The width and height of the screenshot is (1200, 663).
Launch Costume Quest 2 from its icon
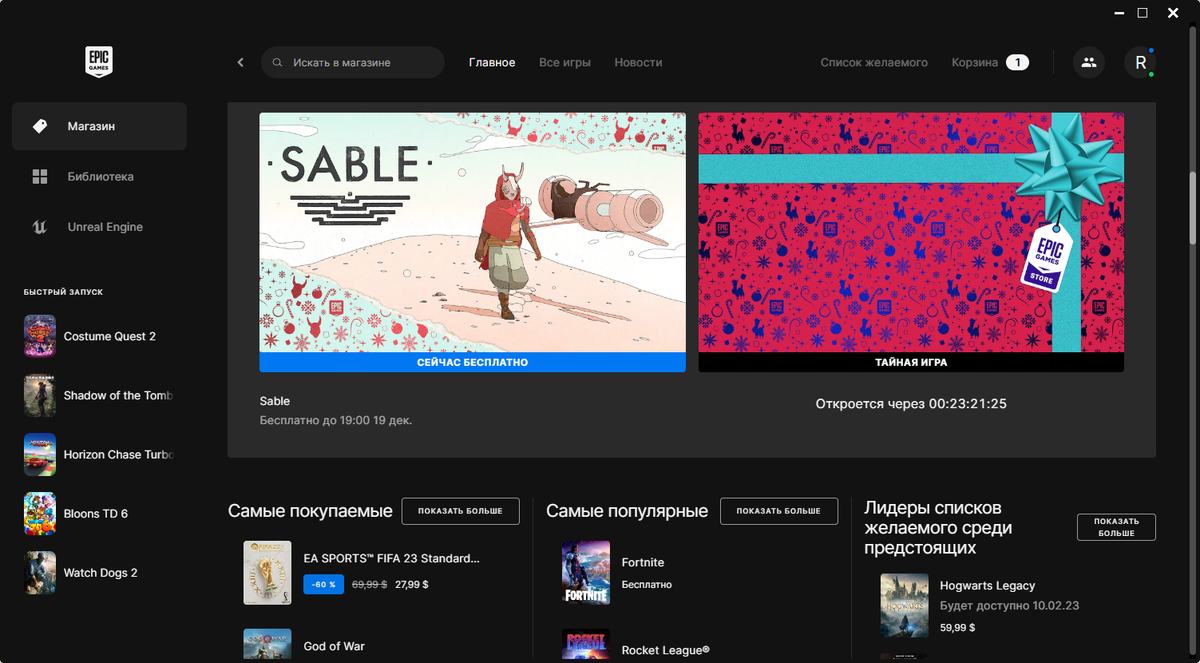40,336
